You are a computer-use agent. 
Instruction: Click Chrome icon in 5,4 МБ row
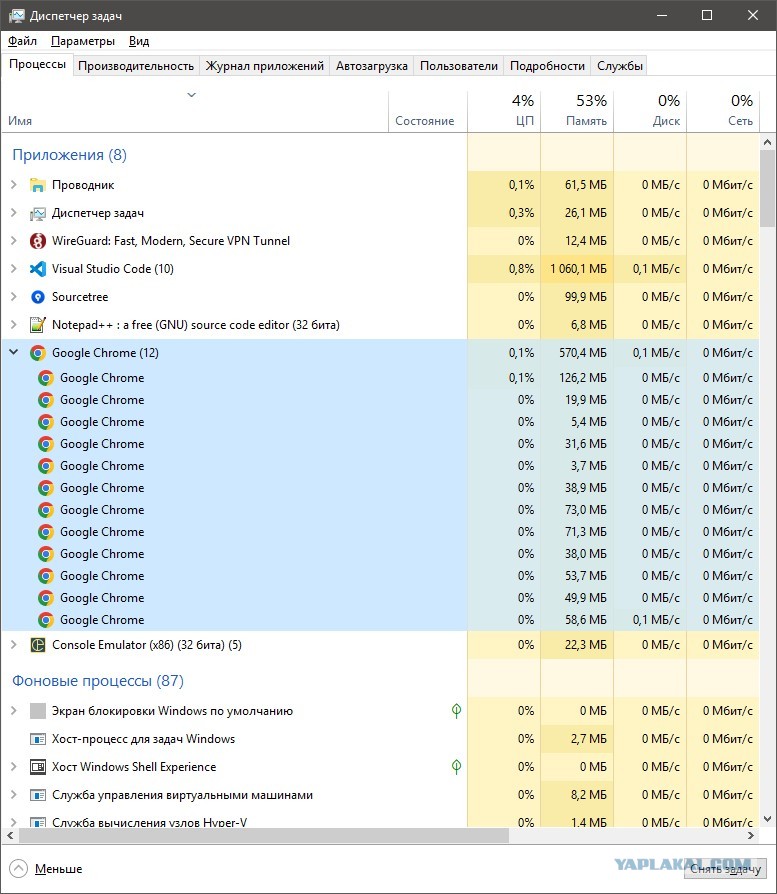pyautogui.click(x=46, y=422)
